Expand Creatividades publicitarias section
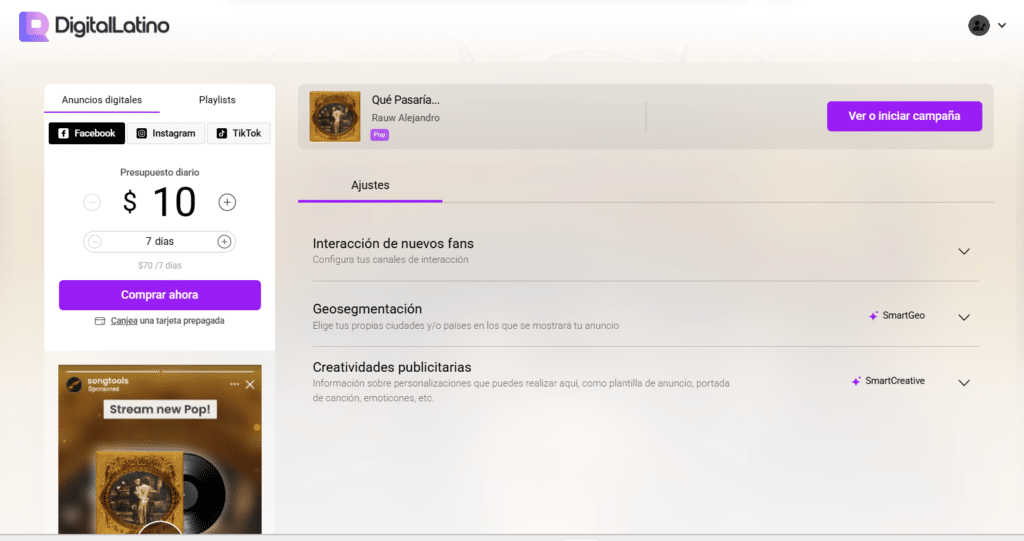 coord(963,382)
